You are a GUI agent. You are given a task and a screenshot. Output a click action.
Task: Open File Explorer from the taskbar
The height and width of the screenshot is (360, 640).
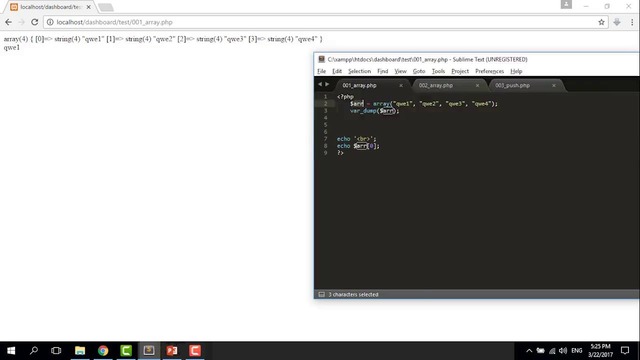tap(80, 351)
